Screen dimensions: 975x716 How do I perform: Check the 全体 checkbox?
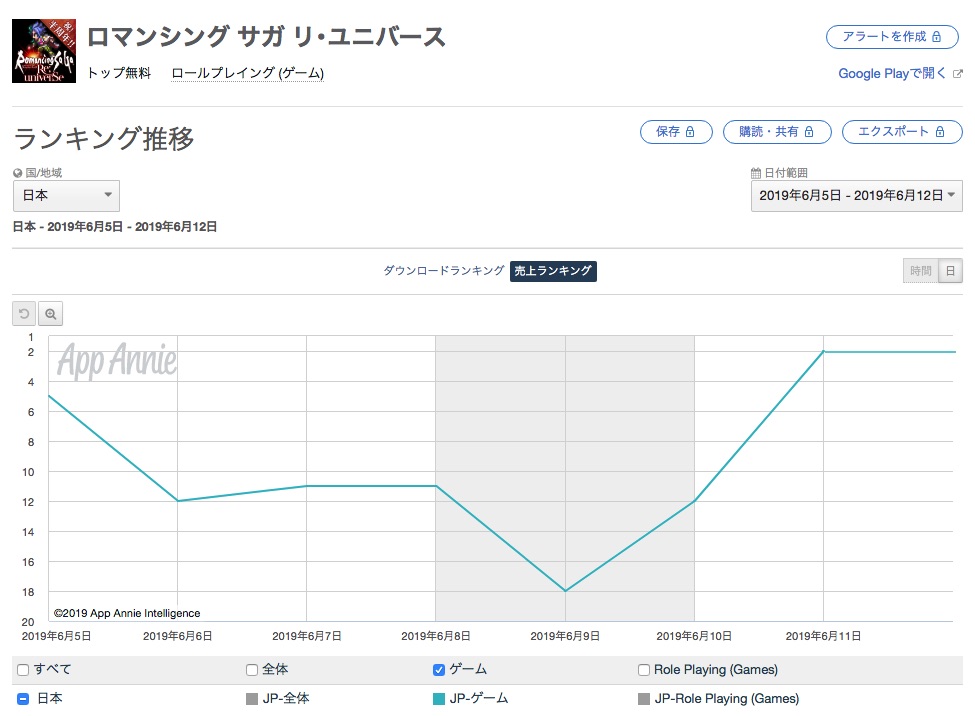pyautogui.click(x=252, y=670)
